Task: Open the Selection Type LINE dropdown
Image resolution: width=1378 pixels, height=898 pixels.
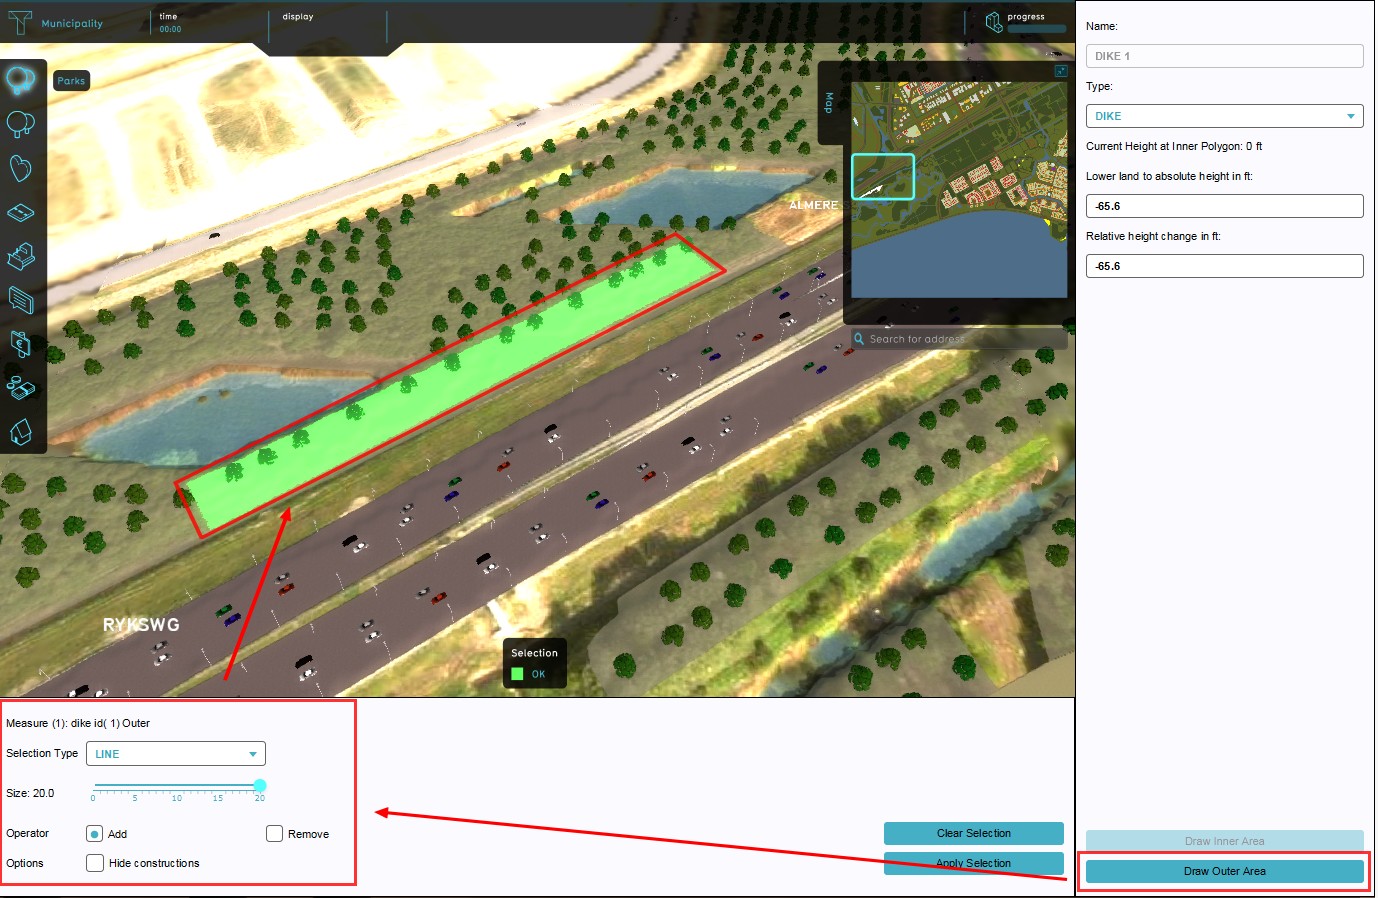Action: [176, 754]
